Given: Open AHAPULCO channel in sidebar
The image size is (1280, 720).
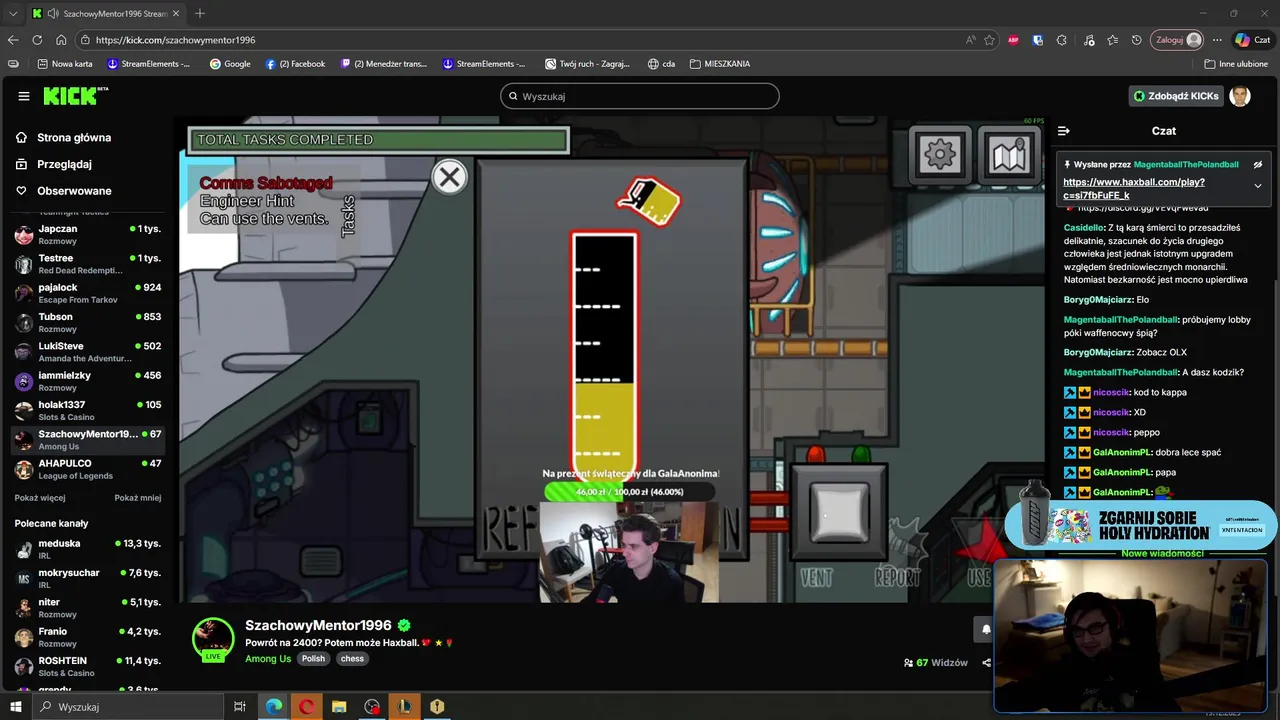Looking at the screenshot, I should click(88, 469).
